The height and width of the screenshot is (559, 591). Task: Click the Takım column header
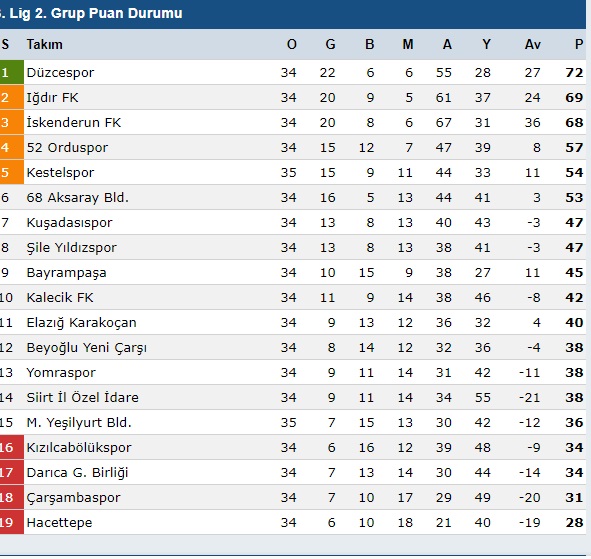pos(44,44)
